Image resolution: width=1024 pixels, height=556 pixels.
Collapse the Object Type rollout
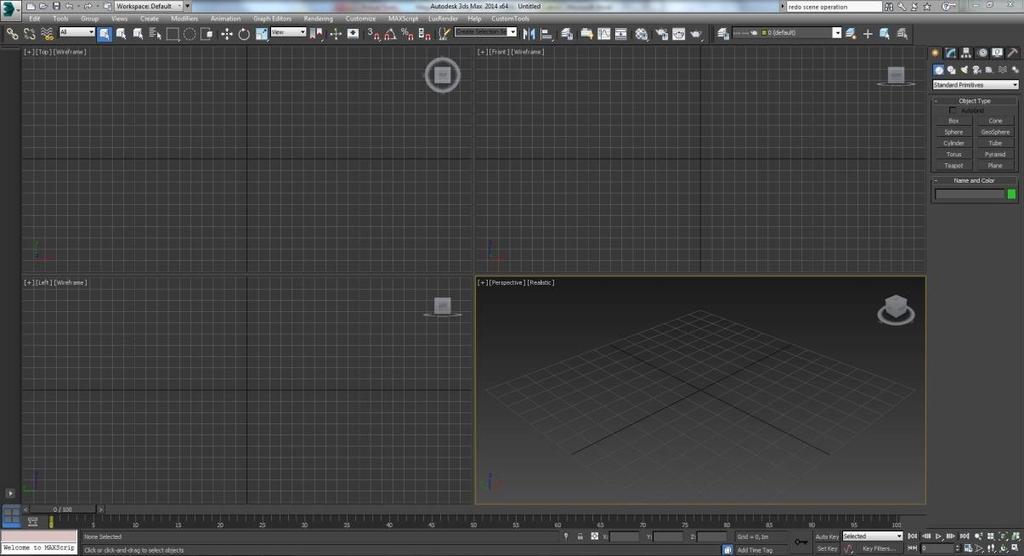[974, 101]
